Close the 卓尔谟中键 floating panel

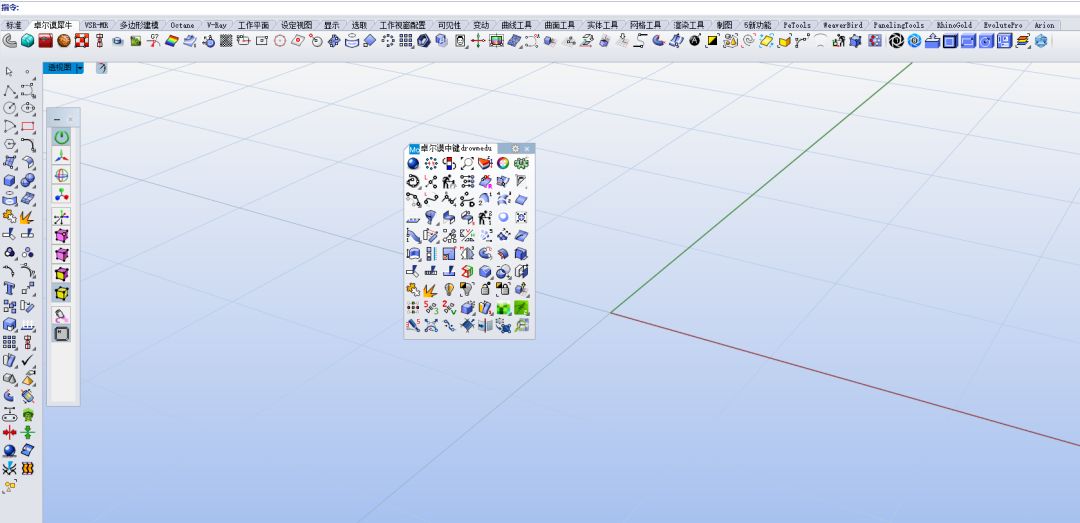[x=527, y=148]
